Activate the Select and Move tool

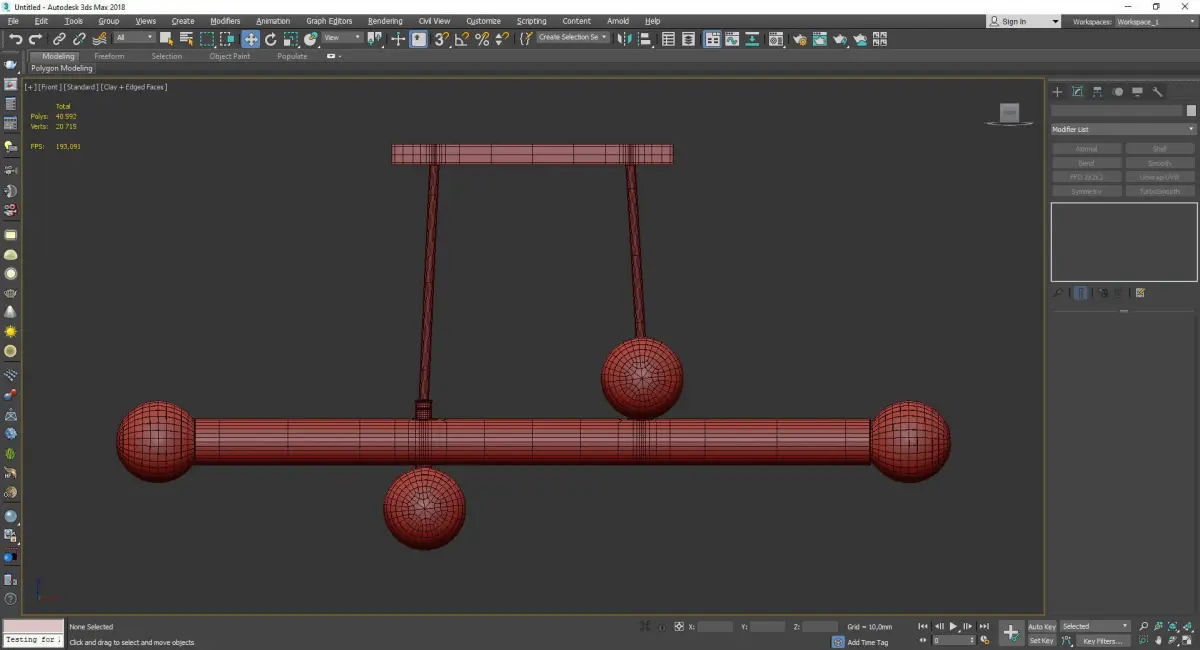(250, 39)
